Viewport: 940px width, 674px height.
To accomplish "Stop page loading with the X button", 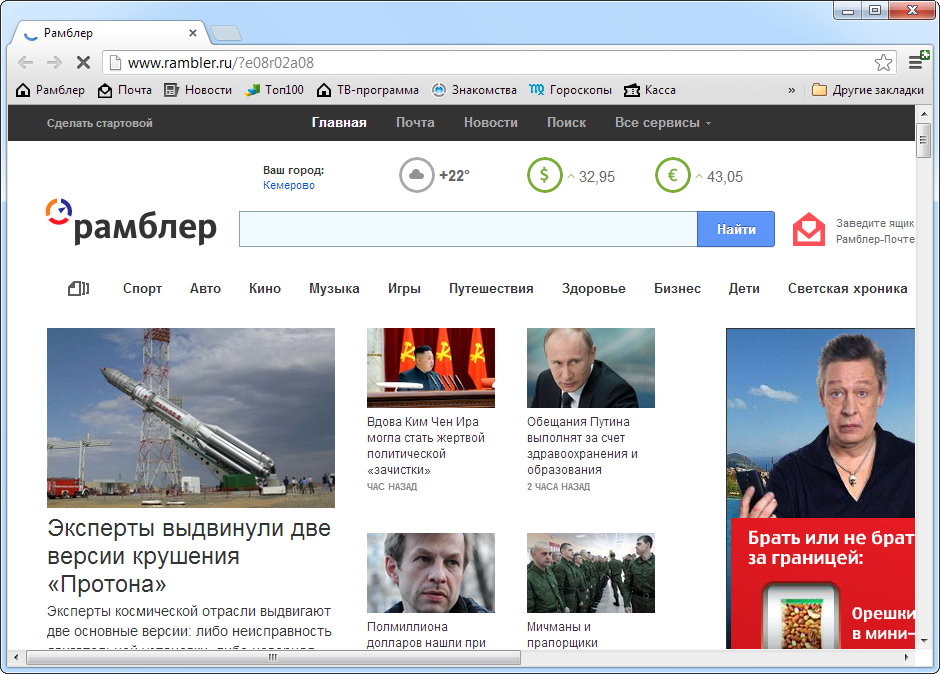I will (x=83, y=63).
